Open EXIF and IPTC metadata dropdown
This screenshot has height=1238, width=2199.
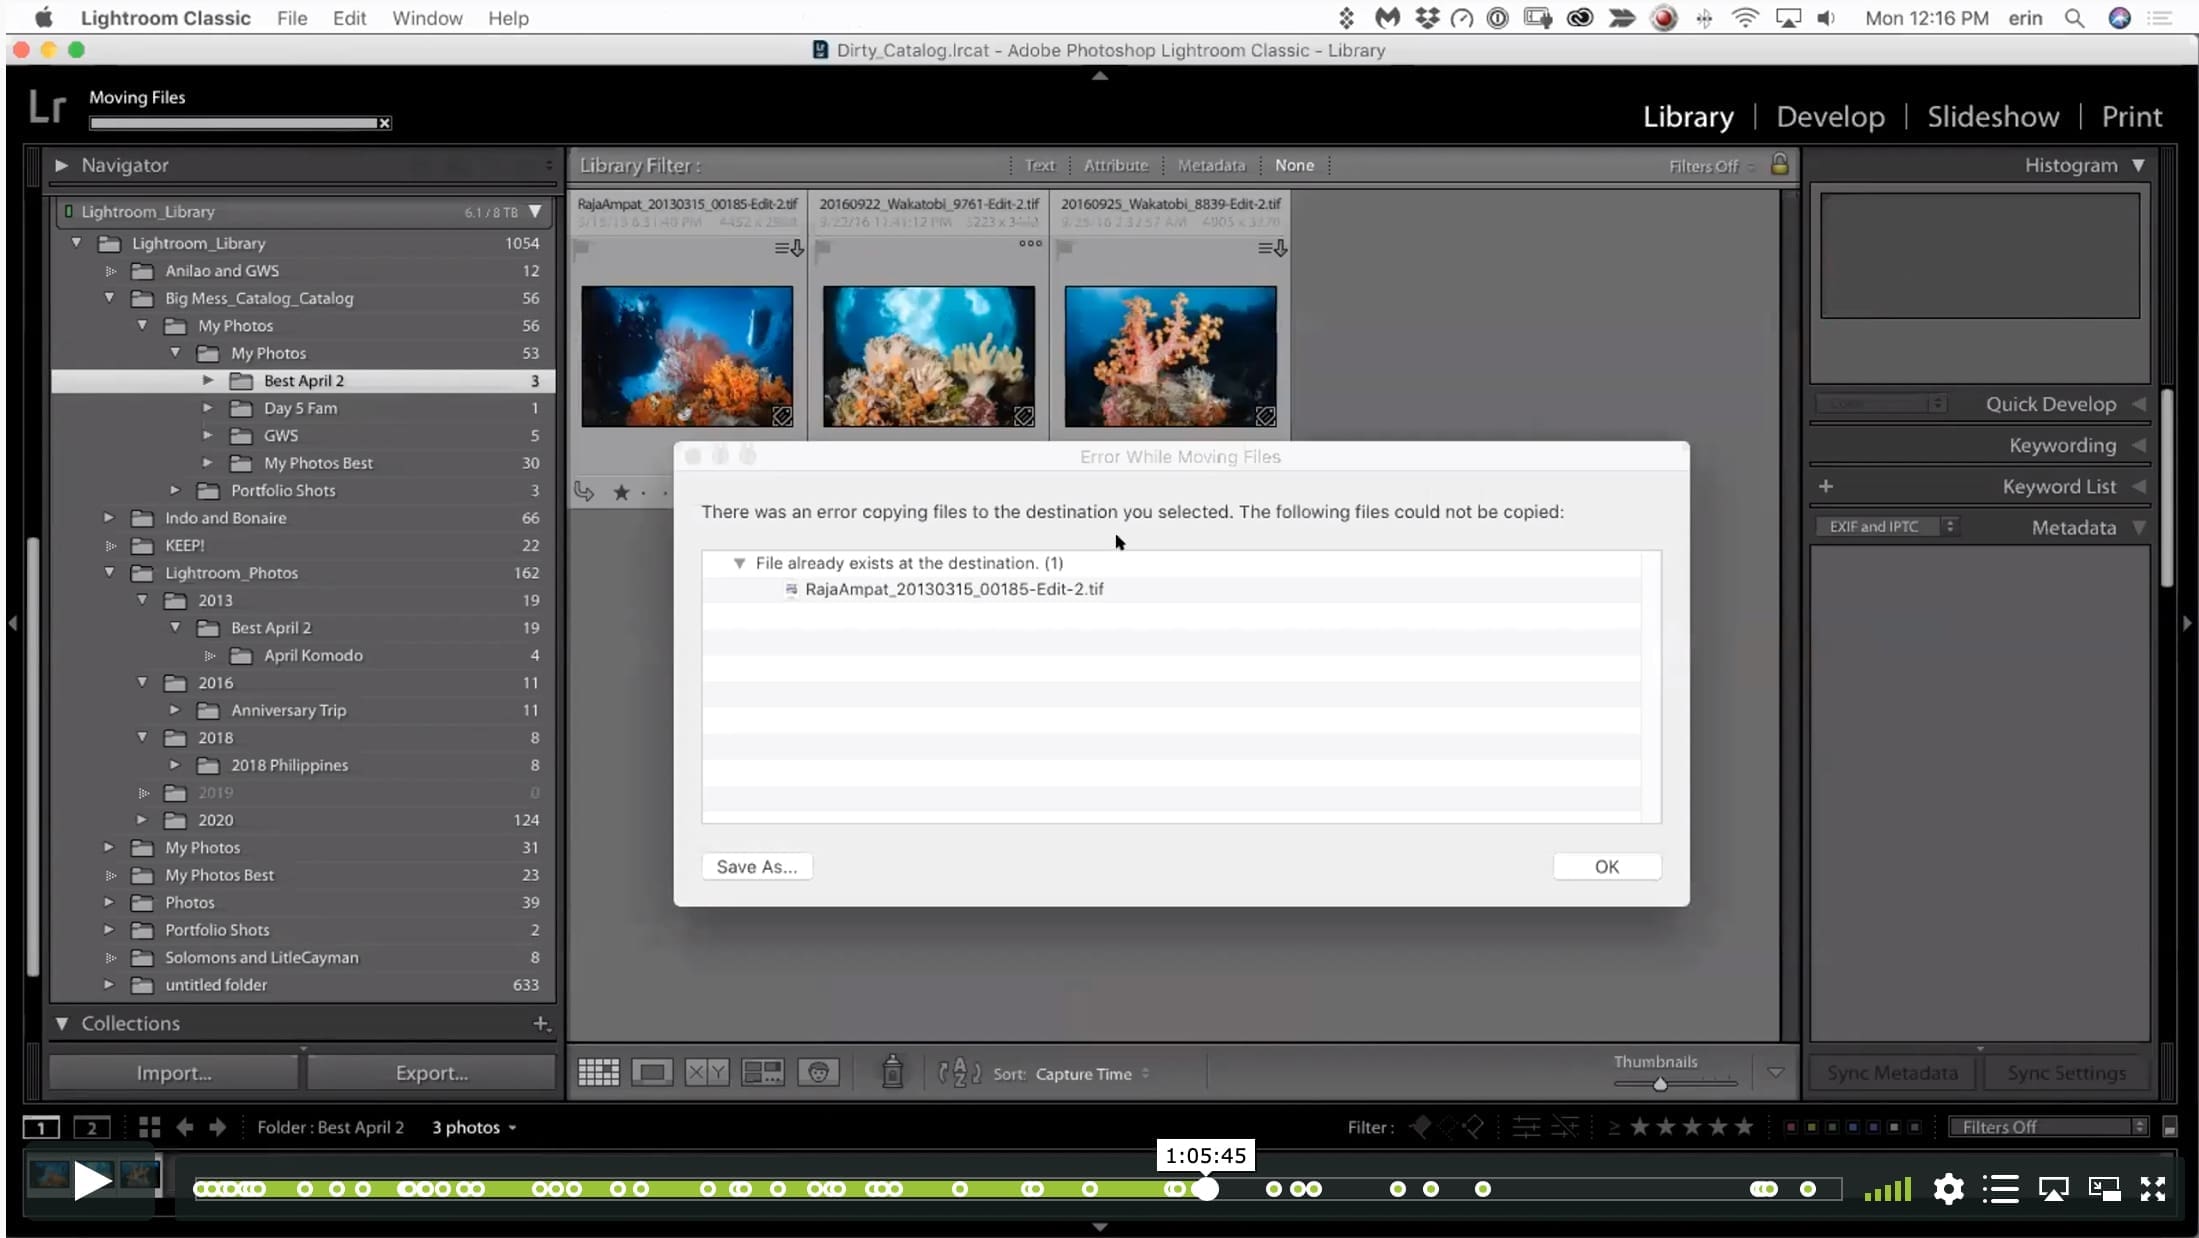[x=1887, y=526]
